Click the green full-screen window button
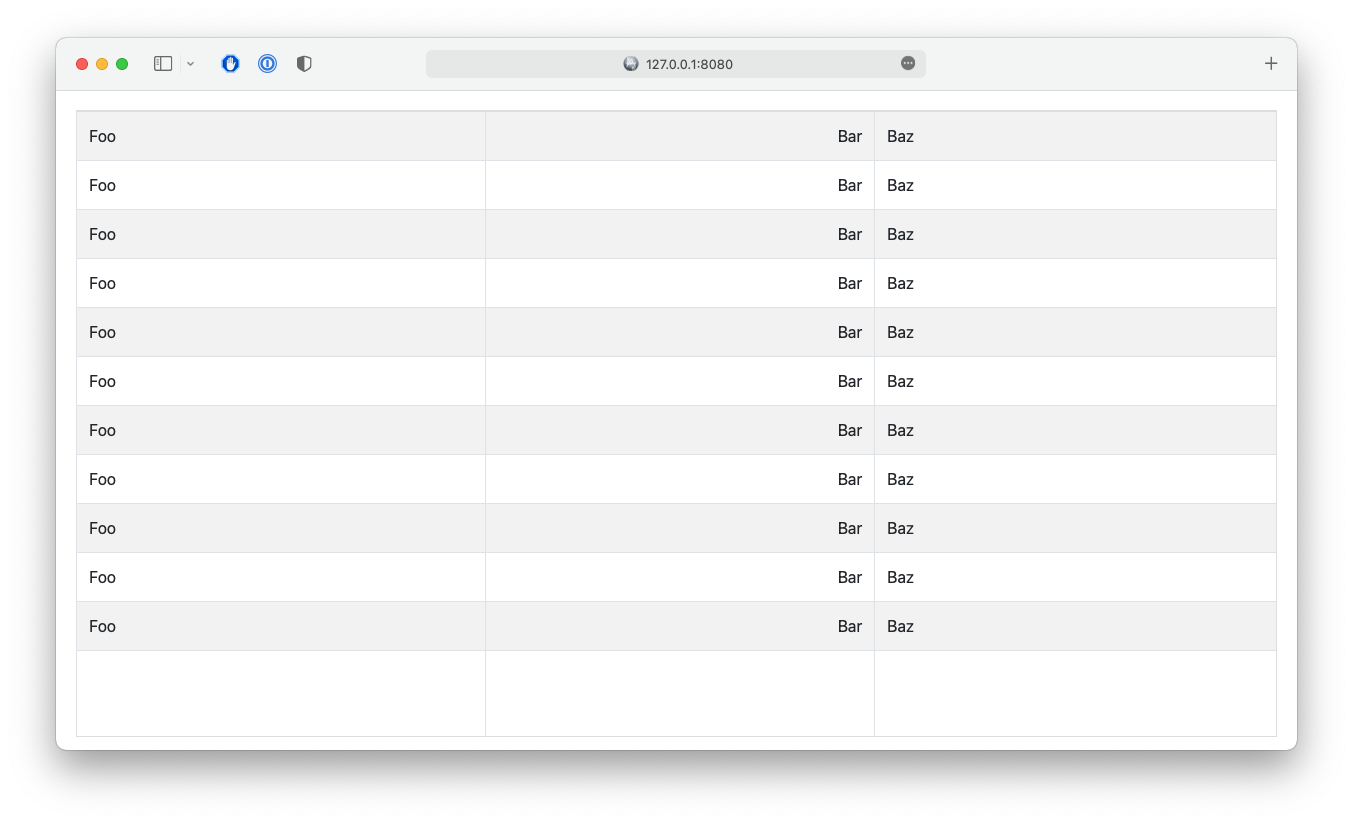 (x=122, y=64)
